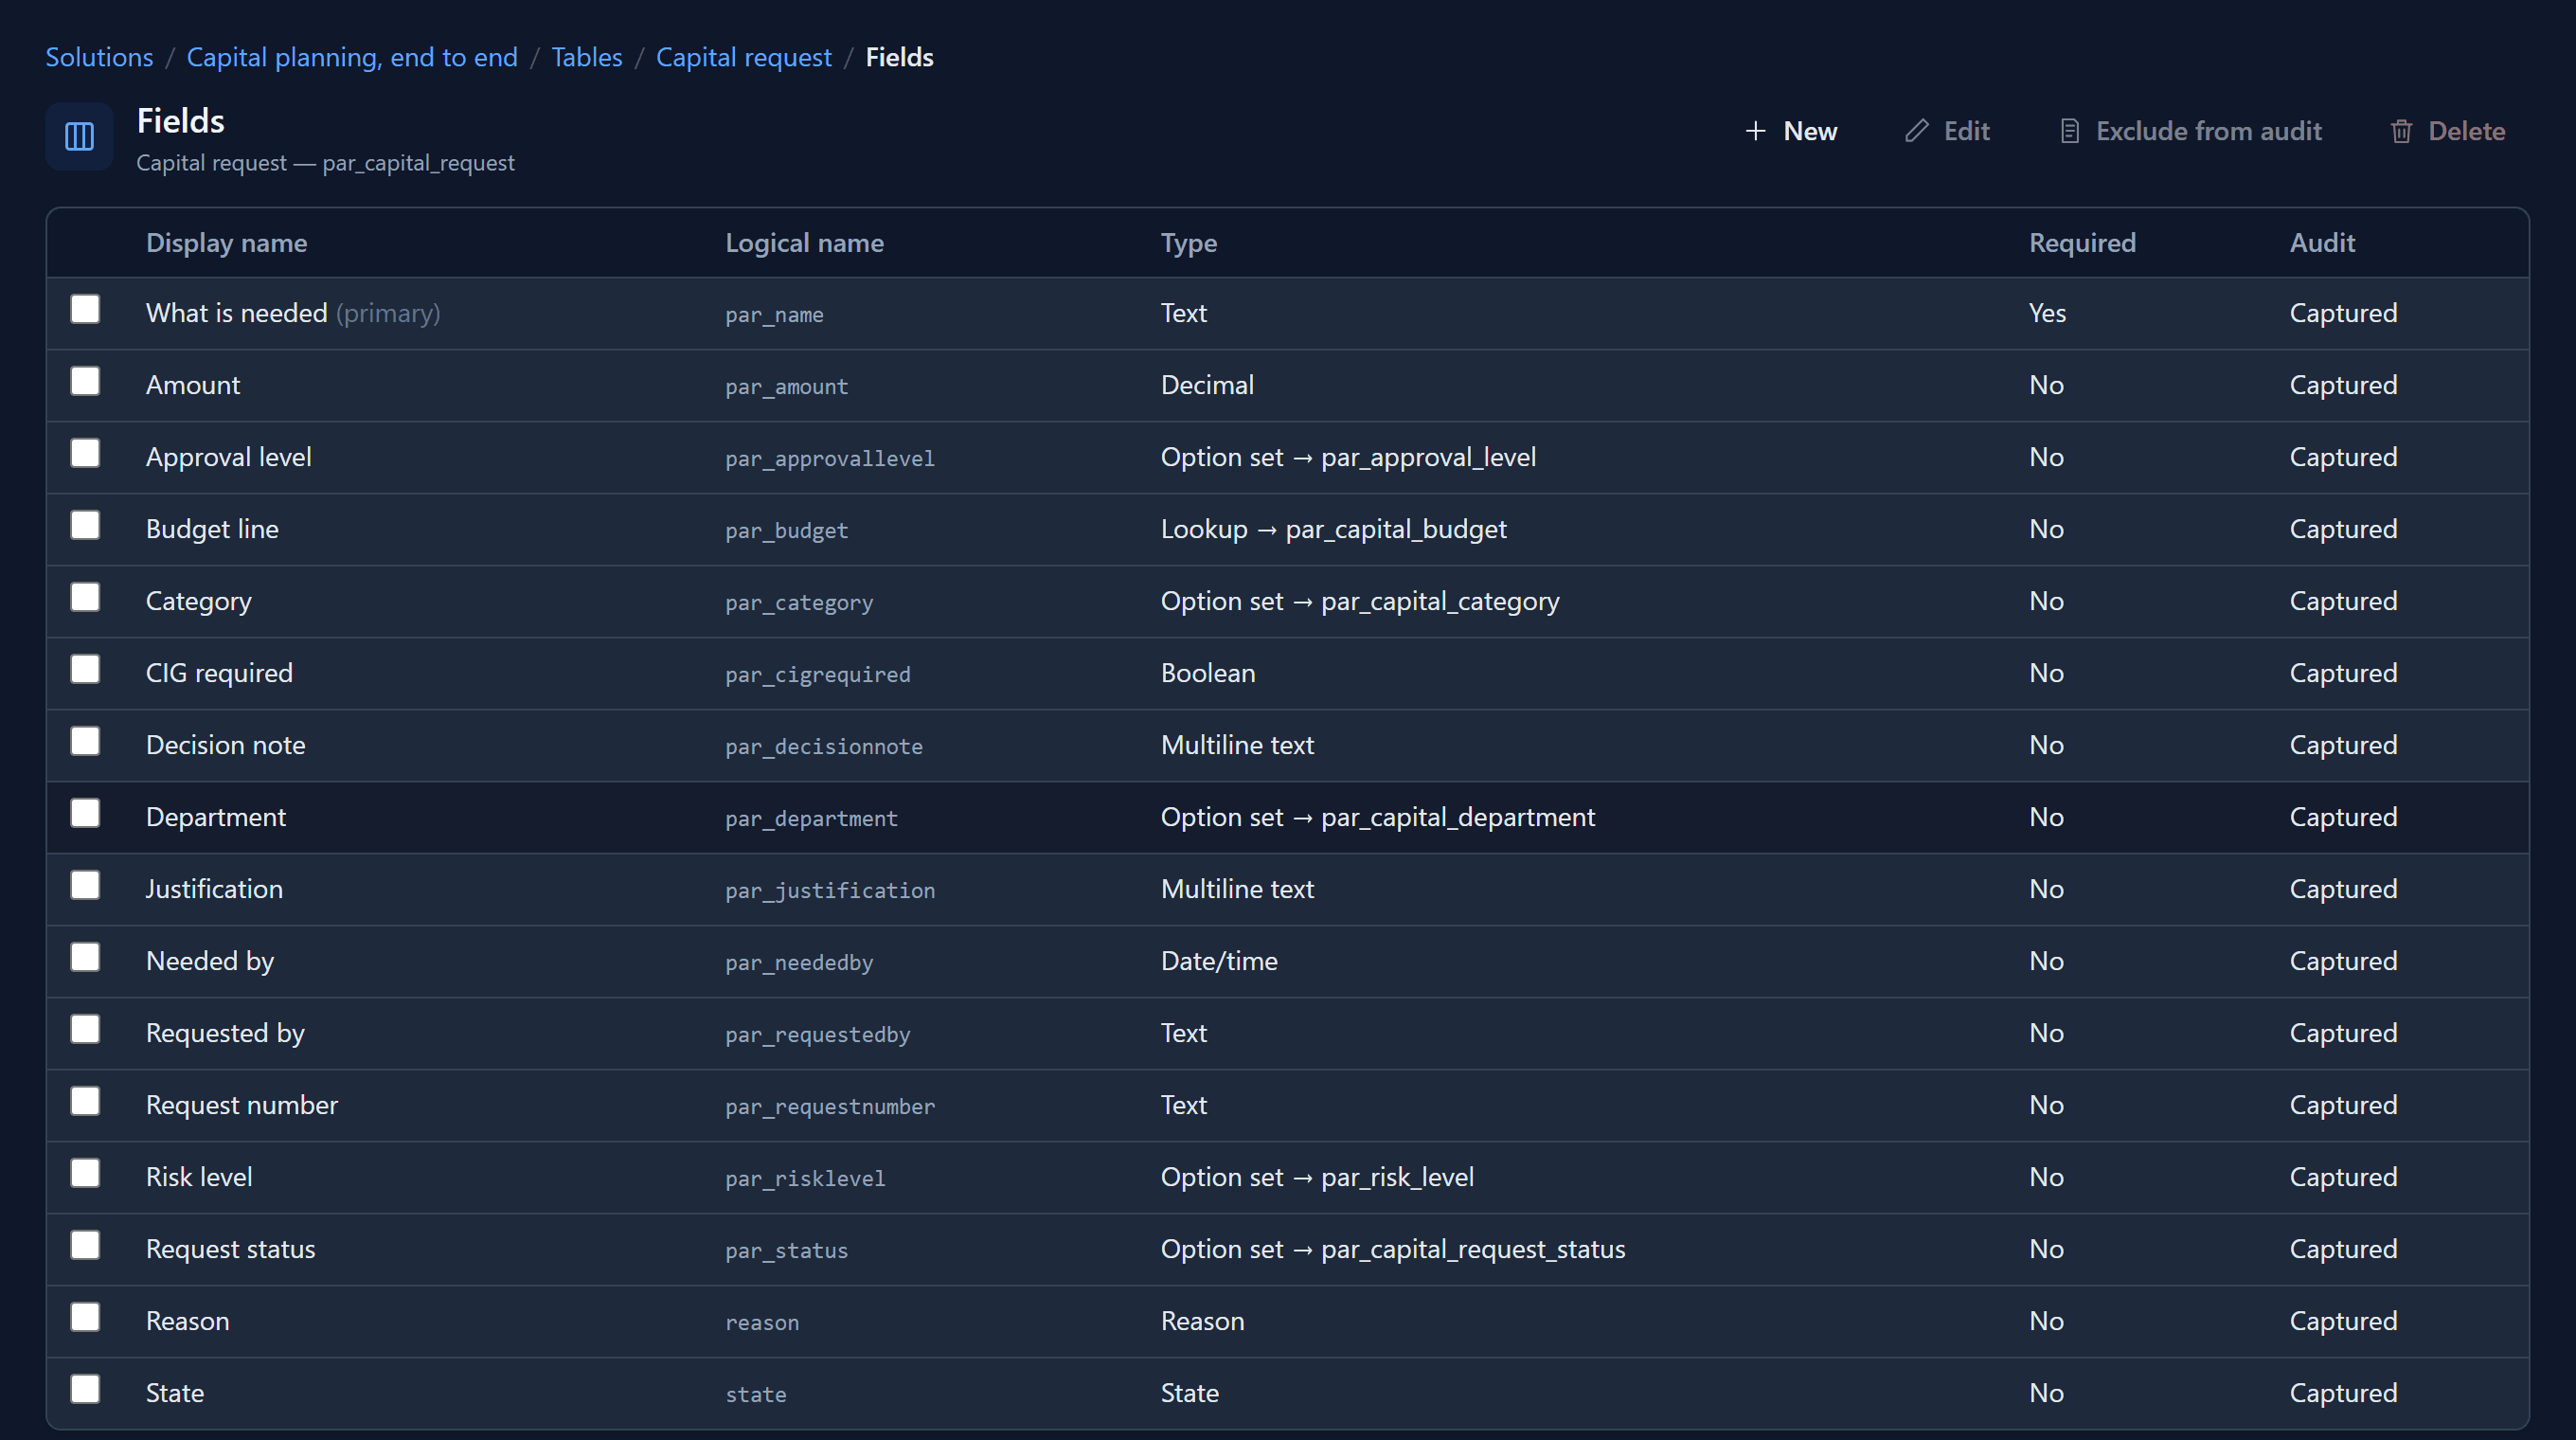Click the Audit column header
The image size is (2576, 1440).
pos(2322,243)
